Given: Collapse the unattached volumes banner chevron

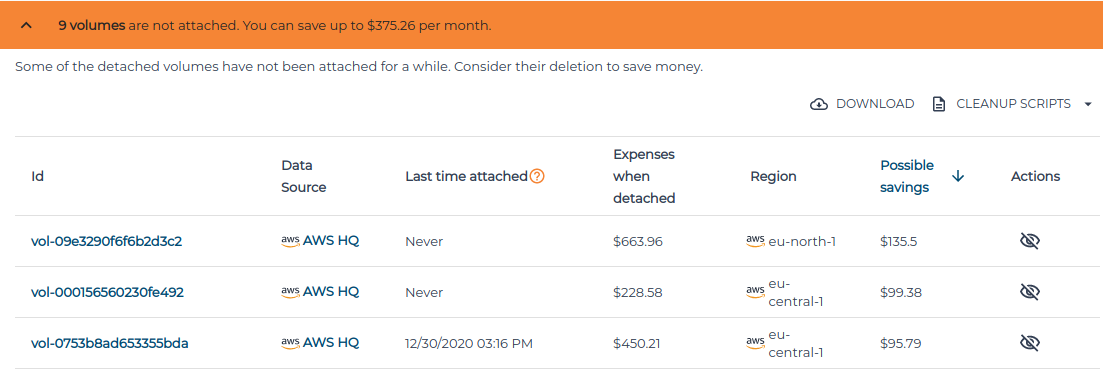Looking at the screenshot, I should click(27, 25).
